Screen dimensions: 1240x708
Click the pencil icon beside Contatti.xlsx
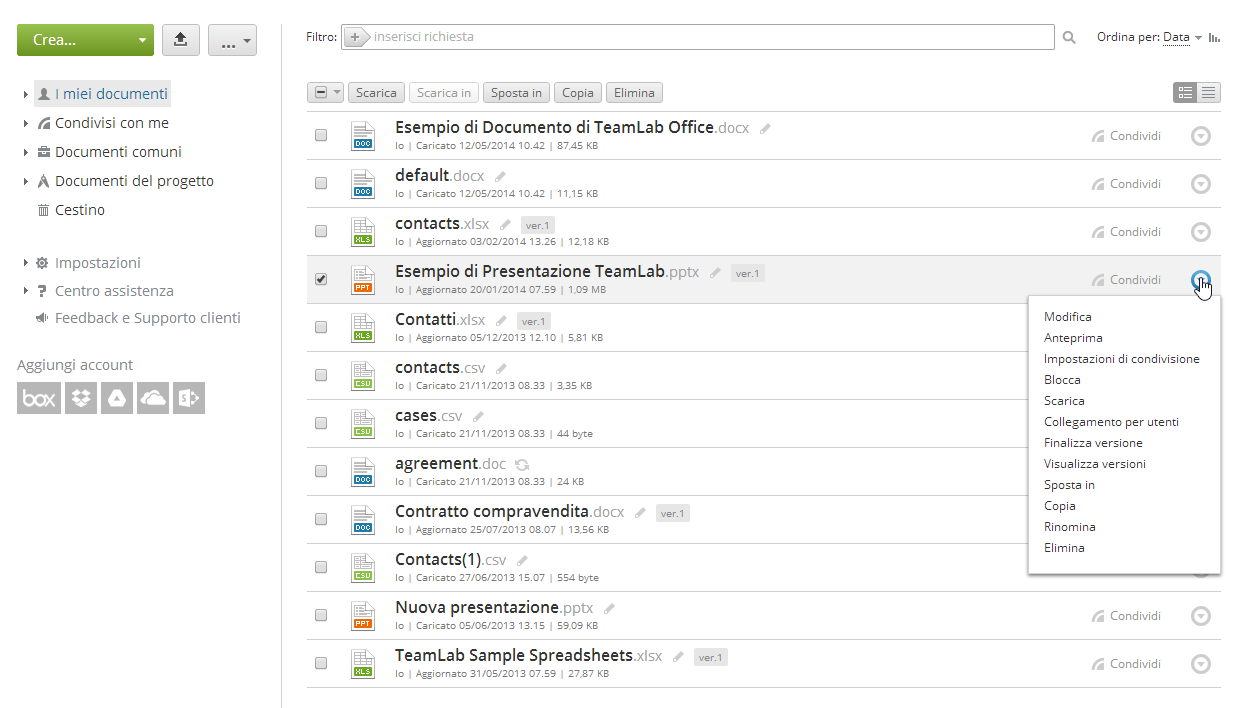click(x=502, y=321)
